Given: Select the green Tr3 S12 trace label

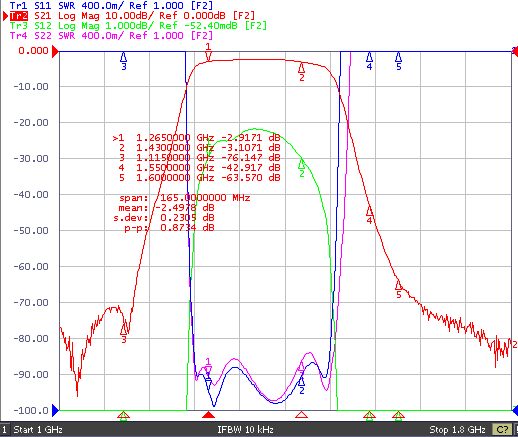Looking at the screenshot, I should (x=138, y=26).
